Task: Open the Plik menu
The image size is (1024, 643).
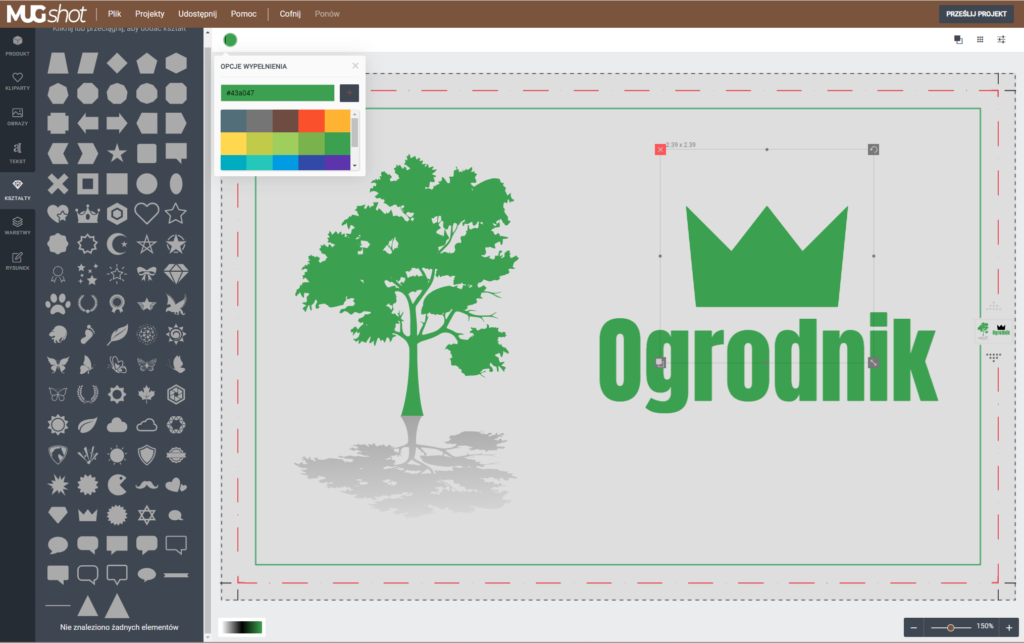Action: coord(115,14)
